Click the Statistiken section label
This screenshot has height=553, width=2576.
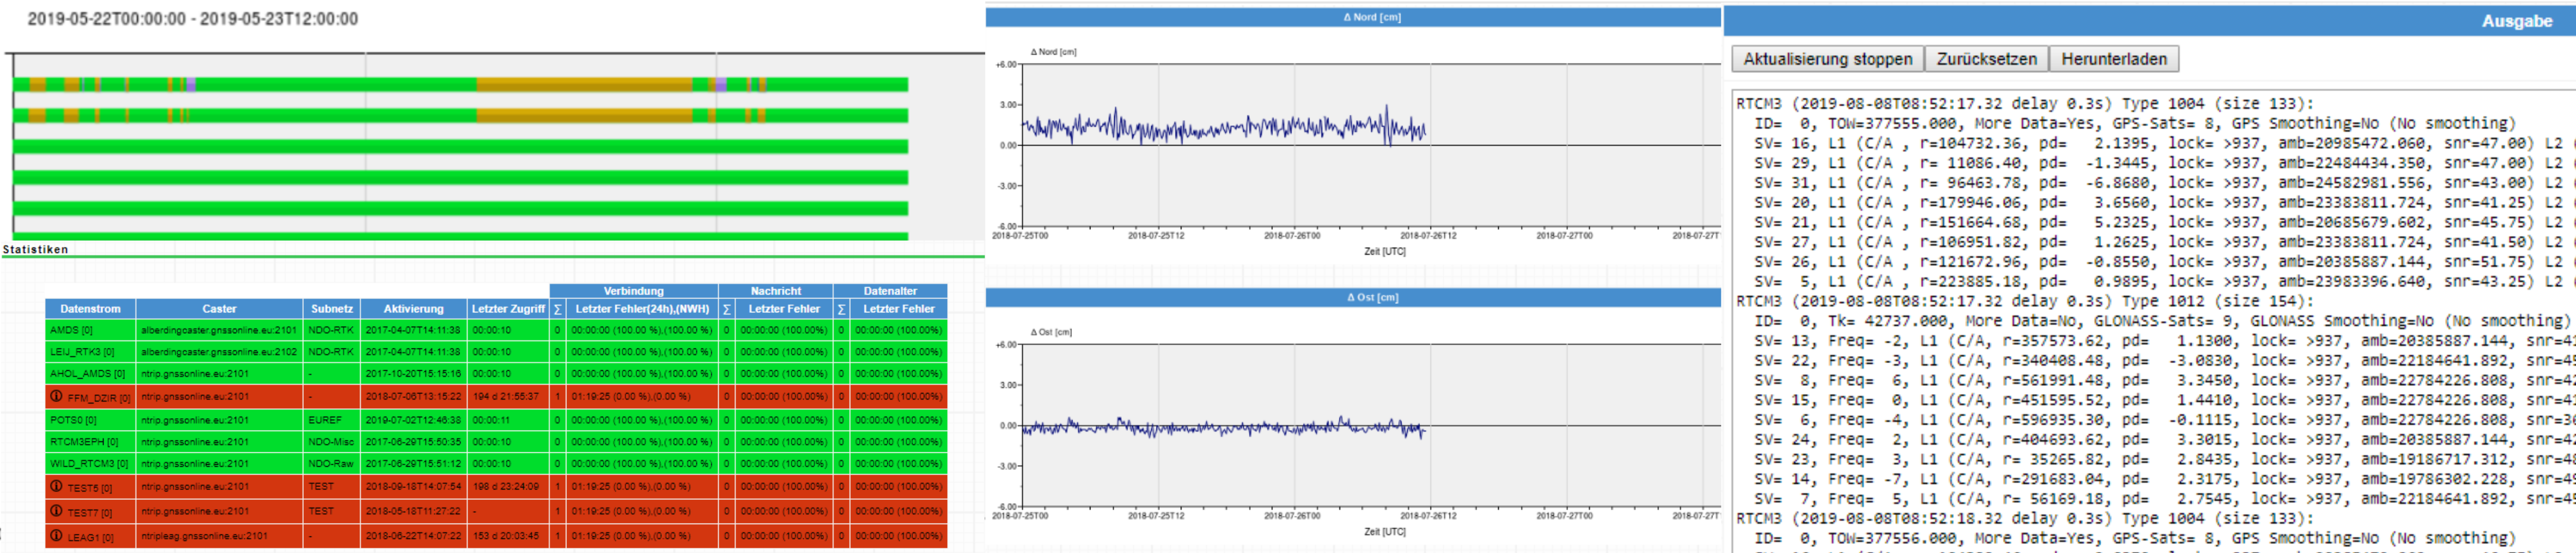(x=35, y=249)
